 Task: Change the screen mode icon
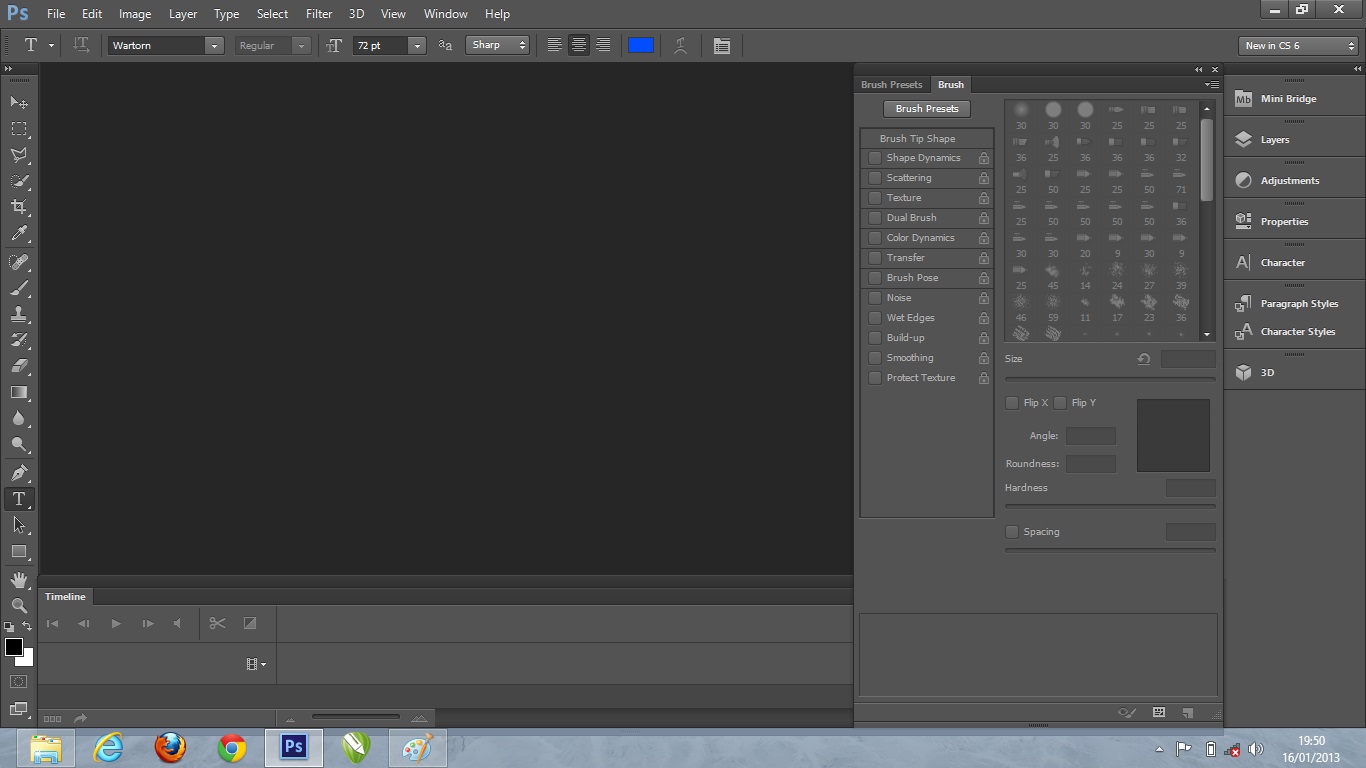18,710
